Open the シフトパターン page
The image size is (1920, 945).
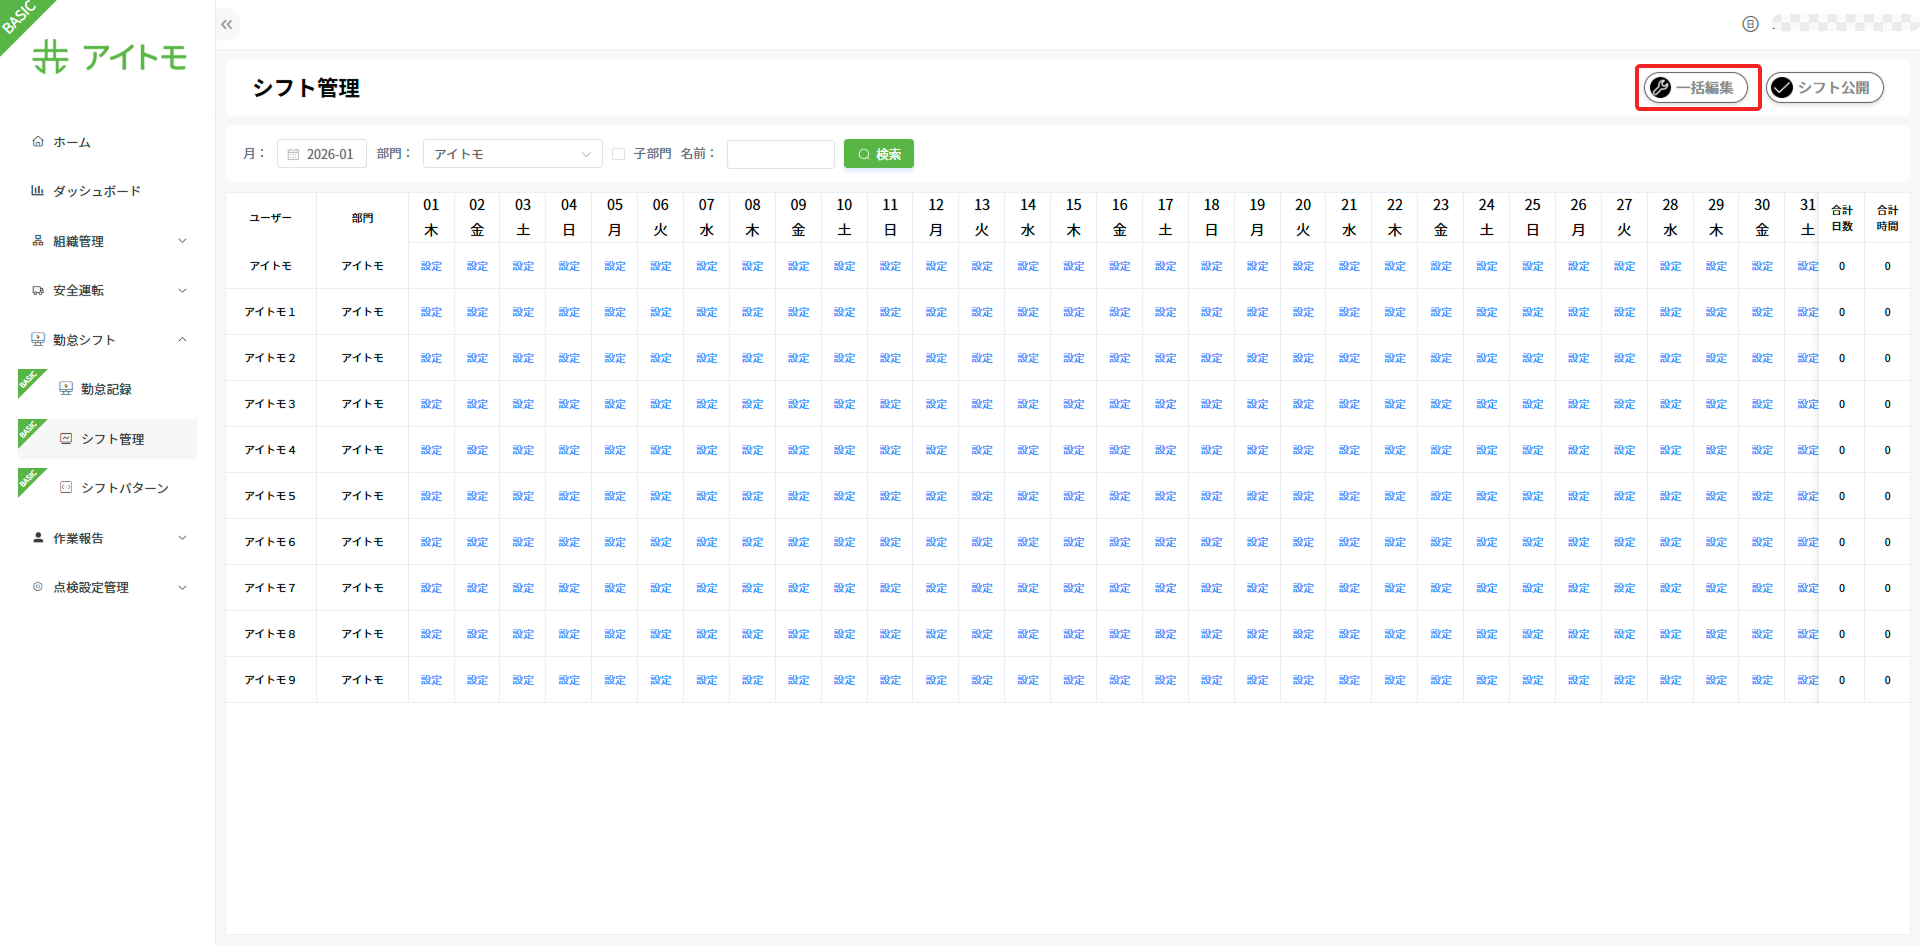[124, 488]
